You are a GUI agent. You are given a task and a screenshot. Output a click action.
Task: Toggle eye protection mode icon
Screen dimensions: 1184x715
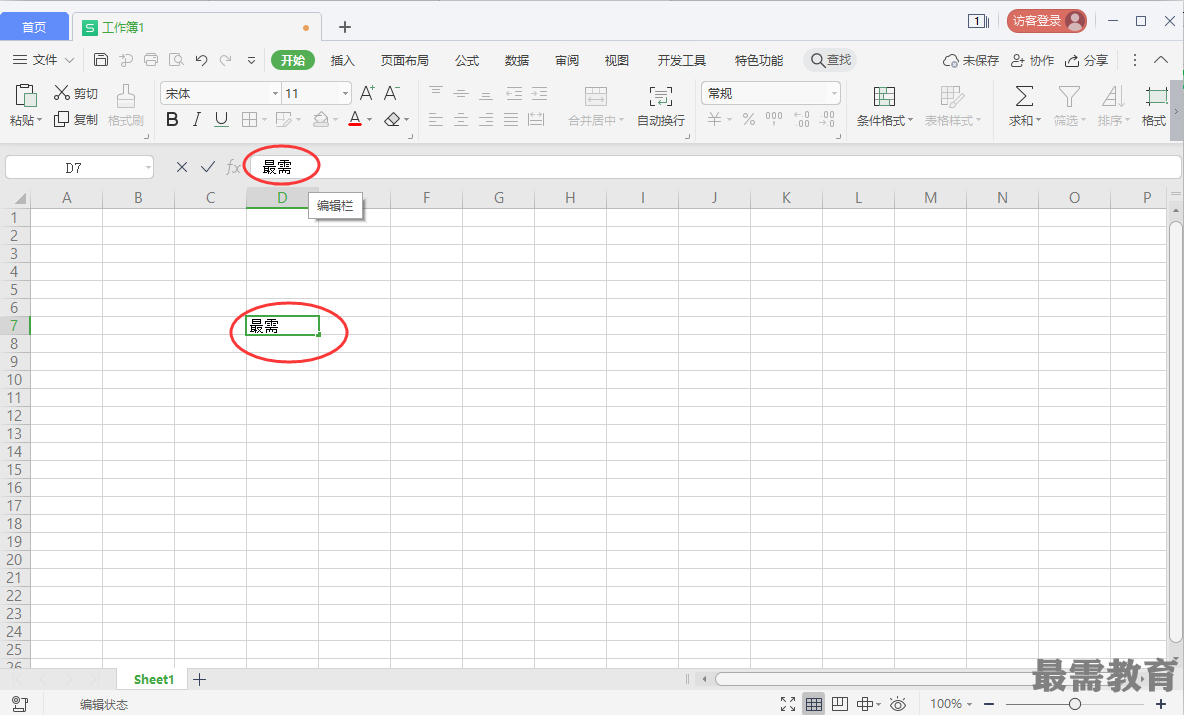(x=898, y=704)
